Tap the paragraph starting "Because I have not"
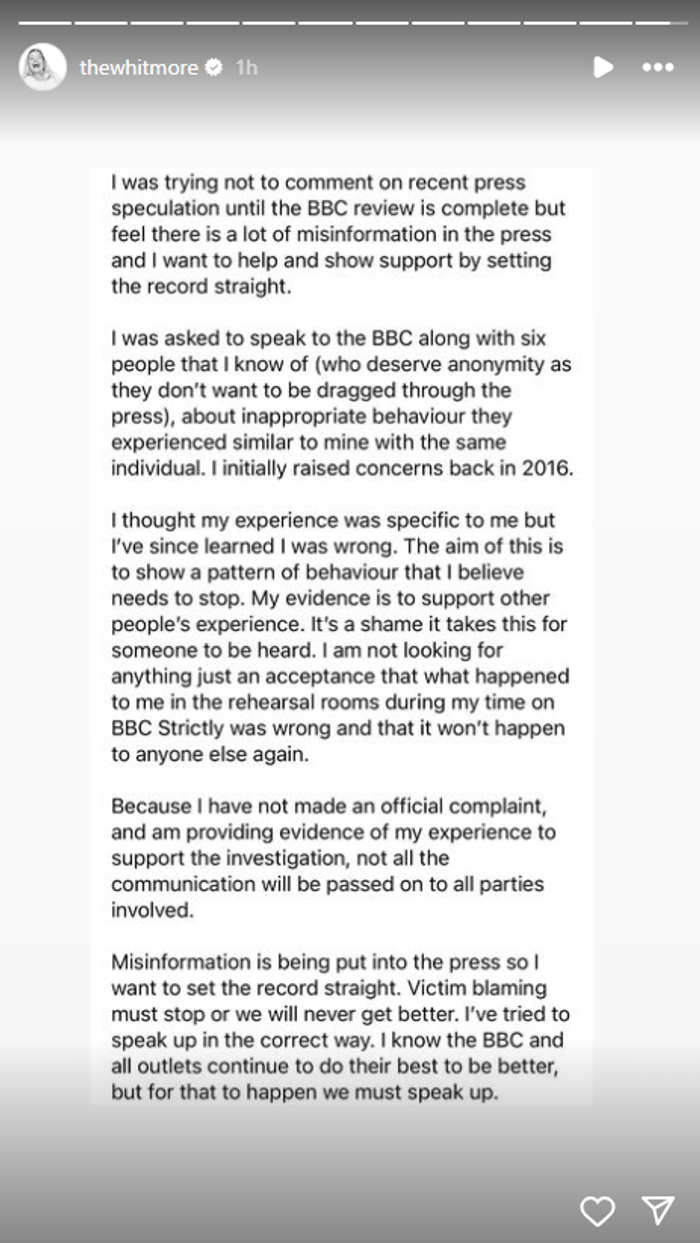 tap(338, 844)
